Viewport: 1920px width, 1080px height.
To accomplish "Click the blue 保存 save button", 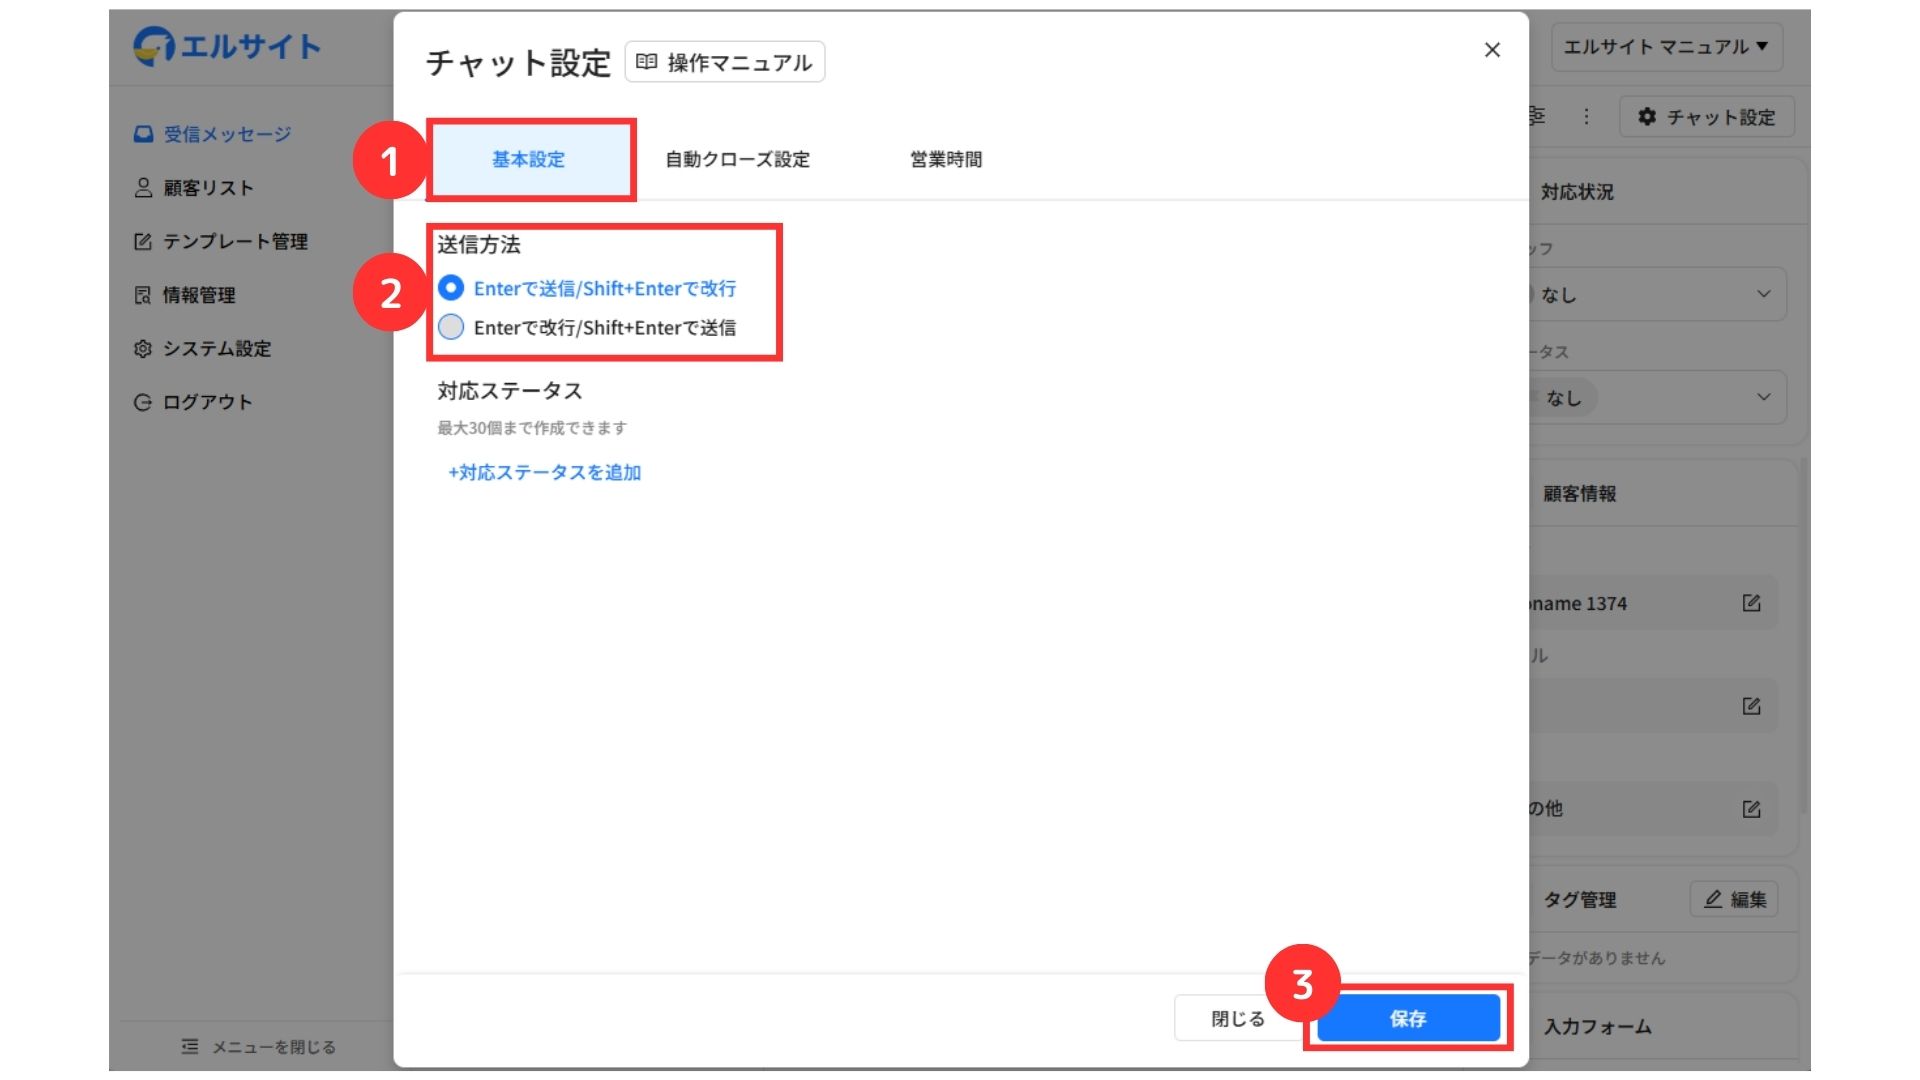I will (1408, 1018).
